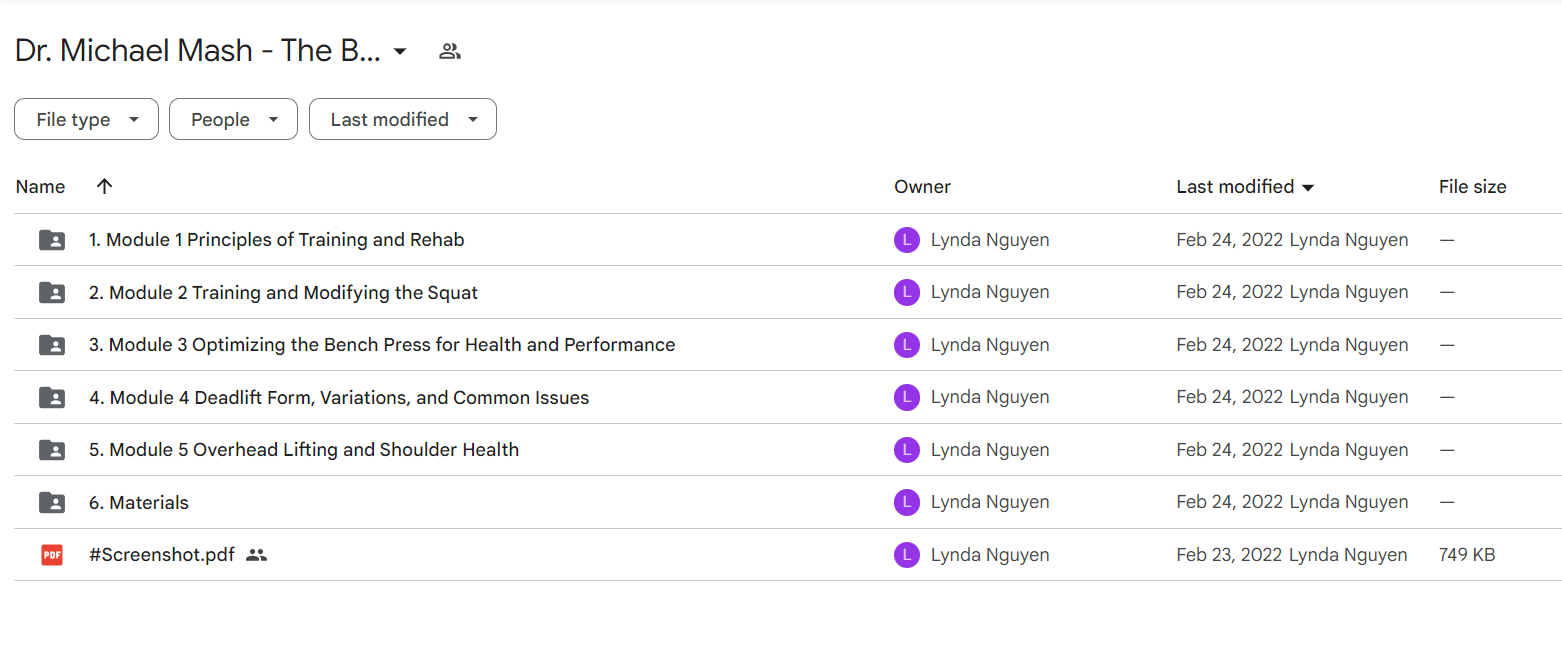Viewport: 1562px width, 663px height.
Task: Click the 749 KB file size value
Action: pos(1467,555)
